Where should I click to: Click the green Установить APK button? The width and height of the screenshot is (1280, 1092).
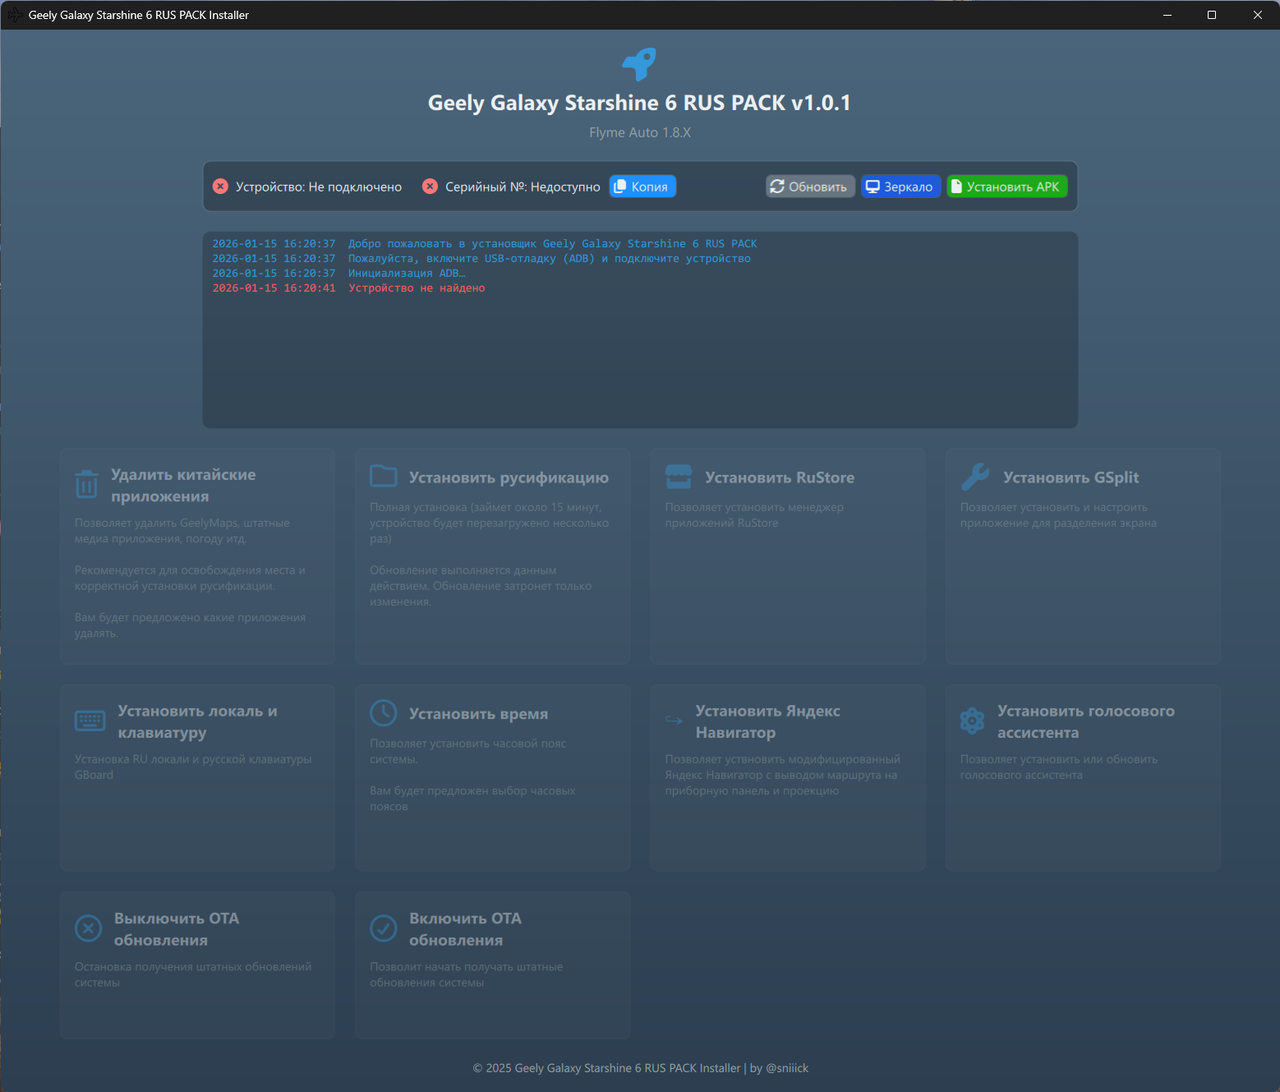[1007, 187]
